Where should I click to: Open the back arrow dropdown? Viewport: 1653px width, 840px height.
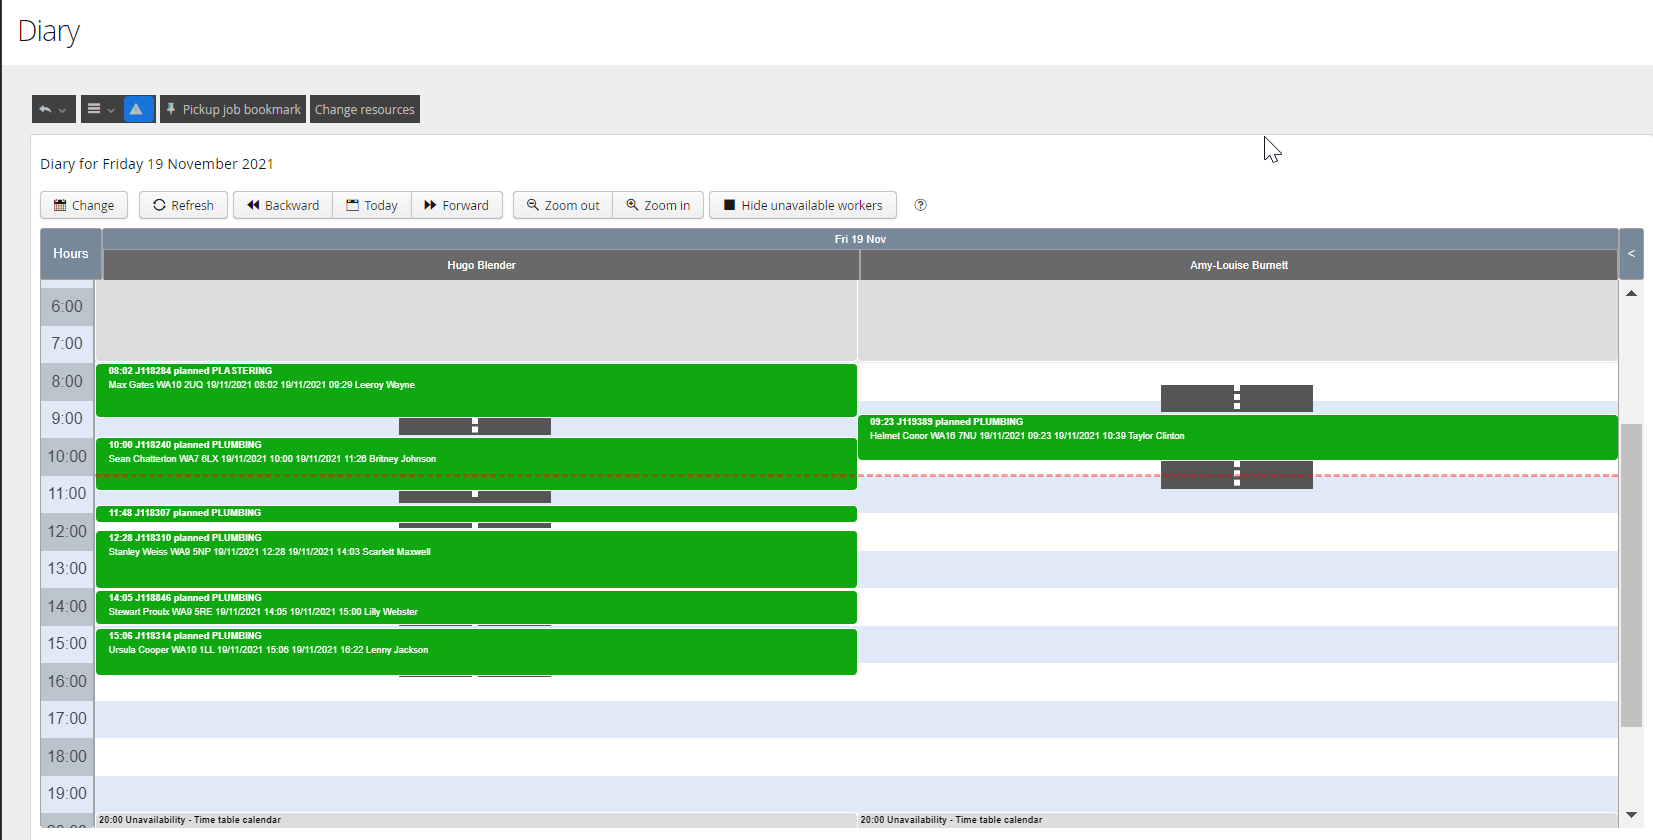click(x=54, y=109)
